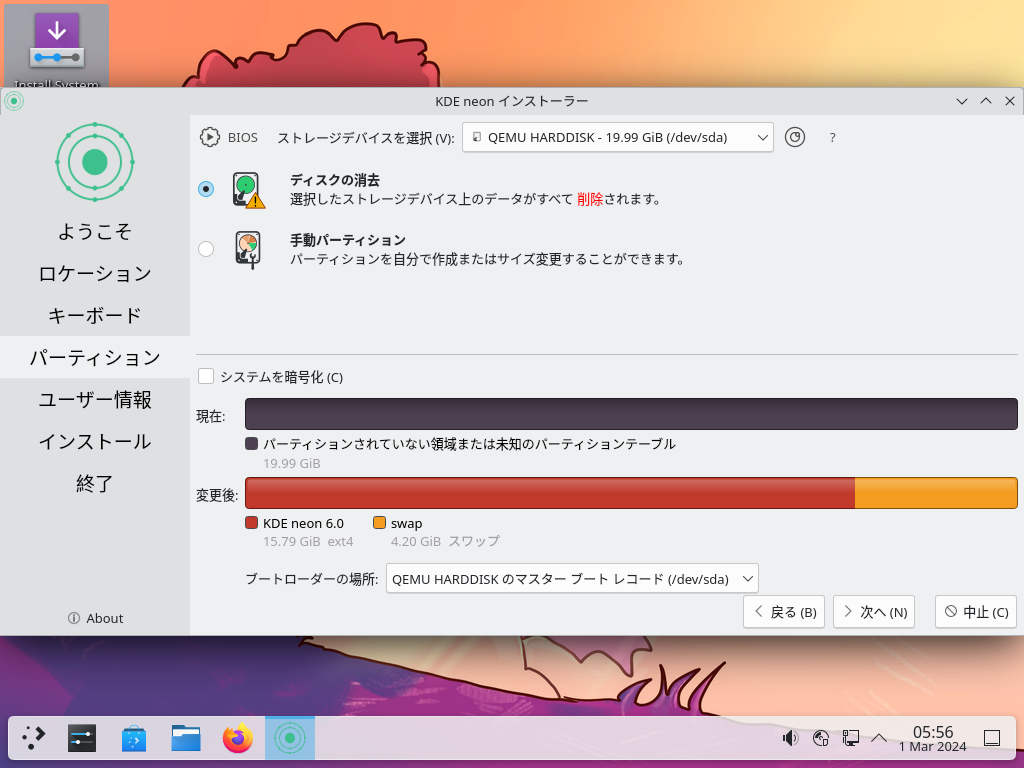Click the BIOS gear icon

210,137
